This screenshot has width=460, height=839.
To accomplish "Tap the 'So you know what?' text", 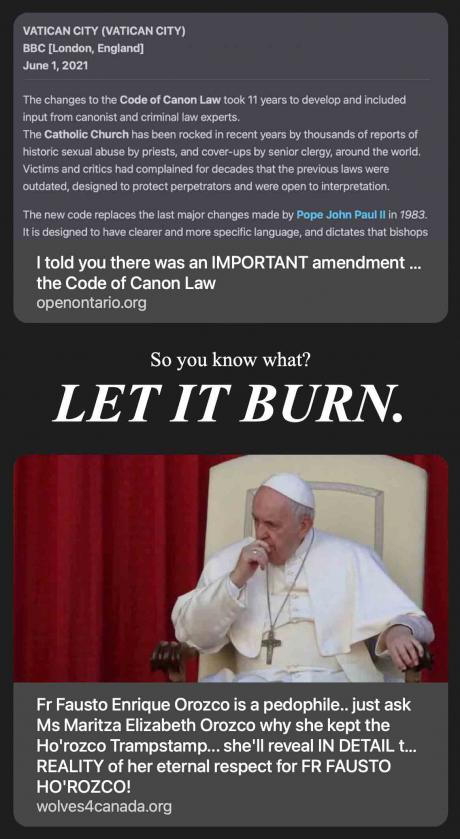I will pyautogui.click(x=230, y=360).
